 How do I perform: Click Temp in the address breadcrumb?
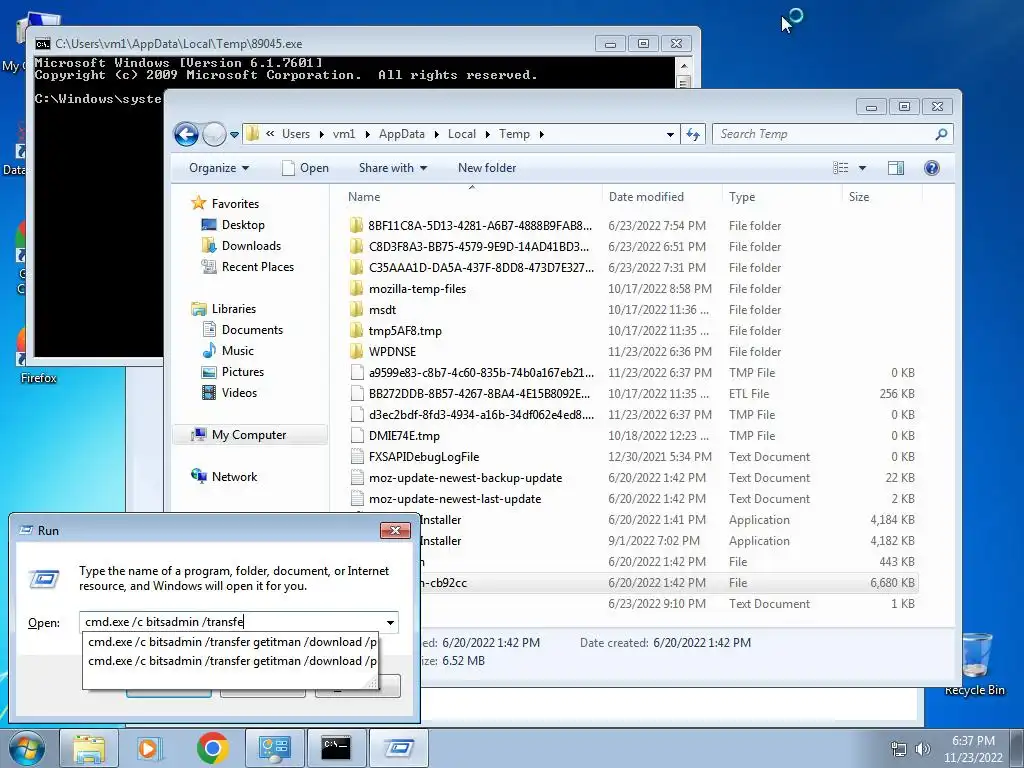tap(515, 134)
